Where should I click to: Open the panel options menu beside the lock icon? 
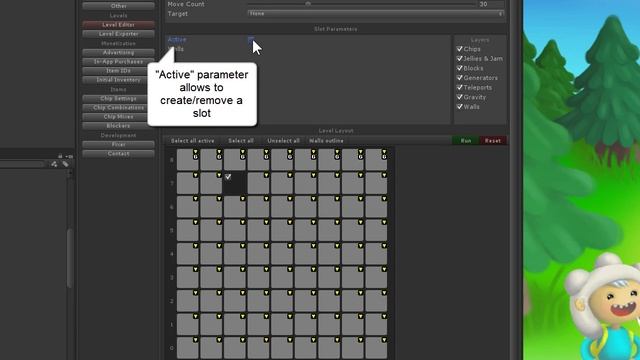click(x=69, y=156)
